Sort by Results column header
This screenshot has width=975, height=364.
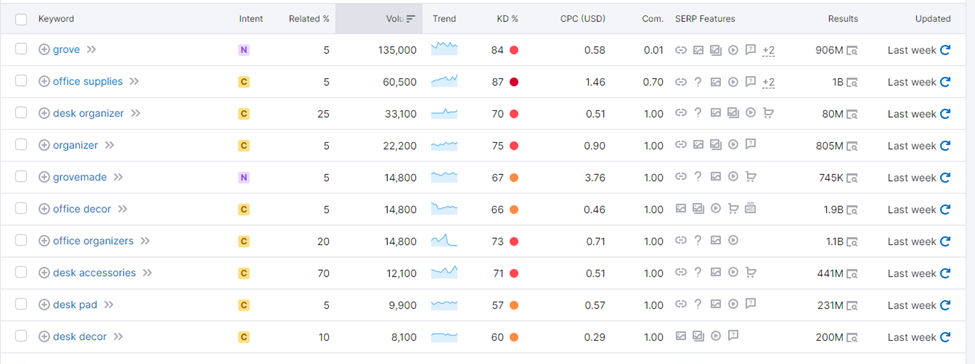click(x=843, y=19)
